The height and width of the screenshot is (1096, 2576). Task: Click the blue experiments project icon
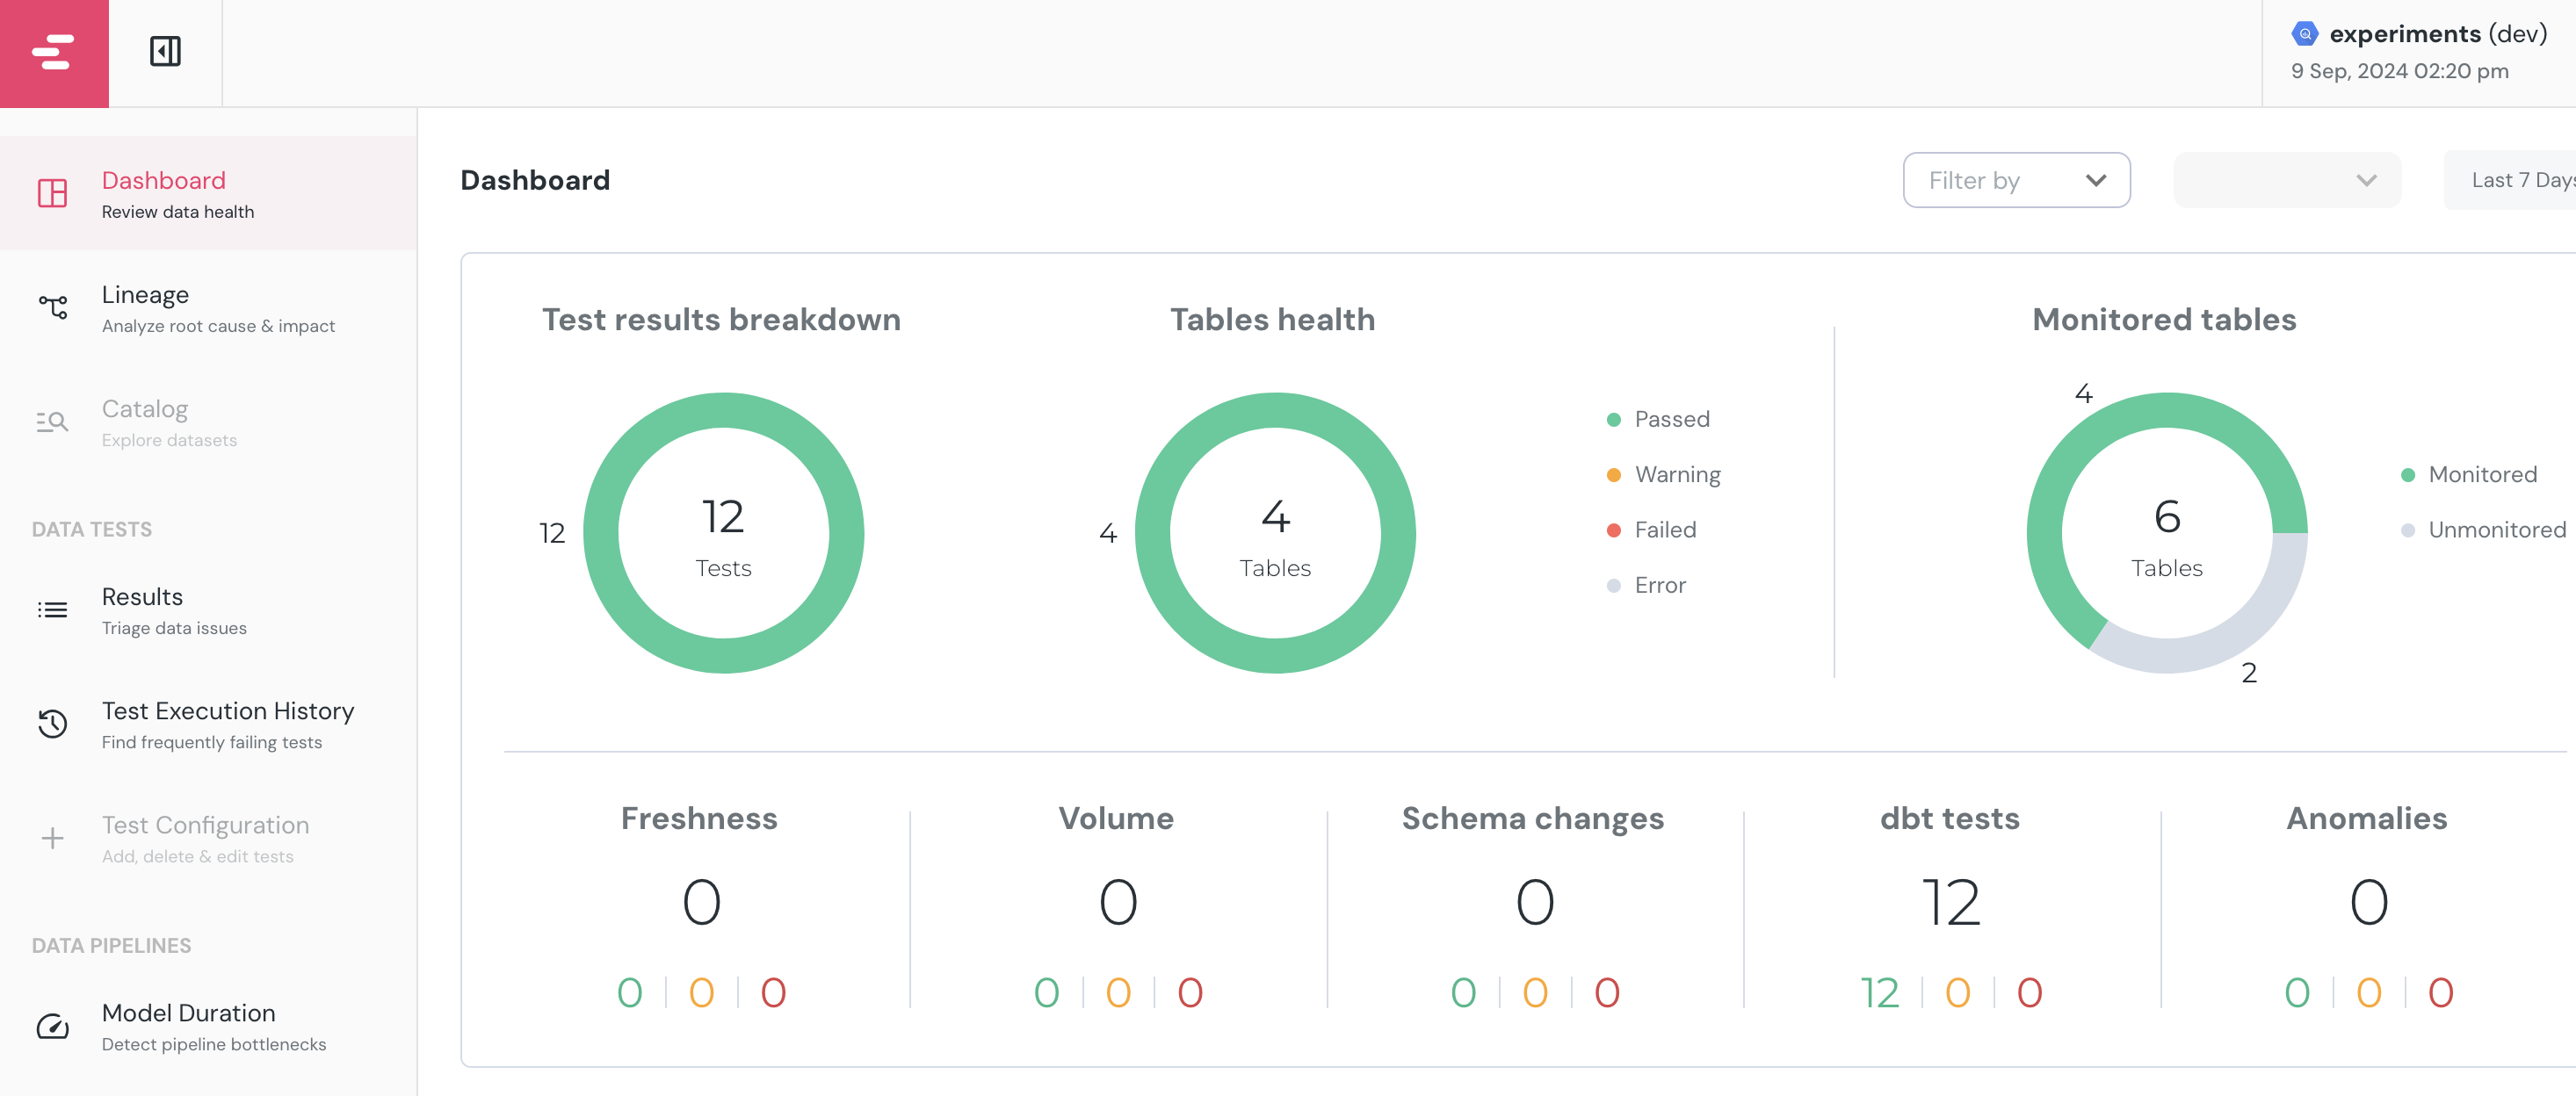click(2305, 34)
